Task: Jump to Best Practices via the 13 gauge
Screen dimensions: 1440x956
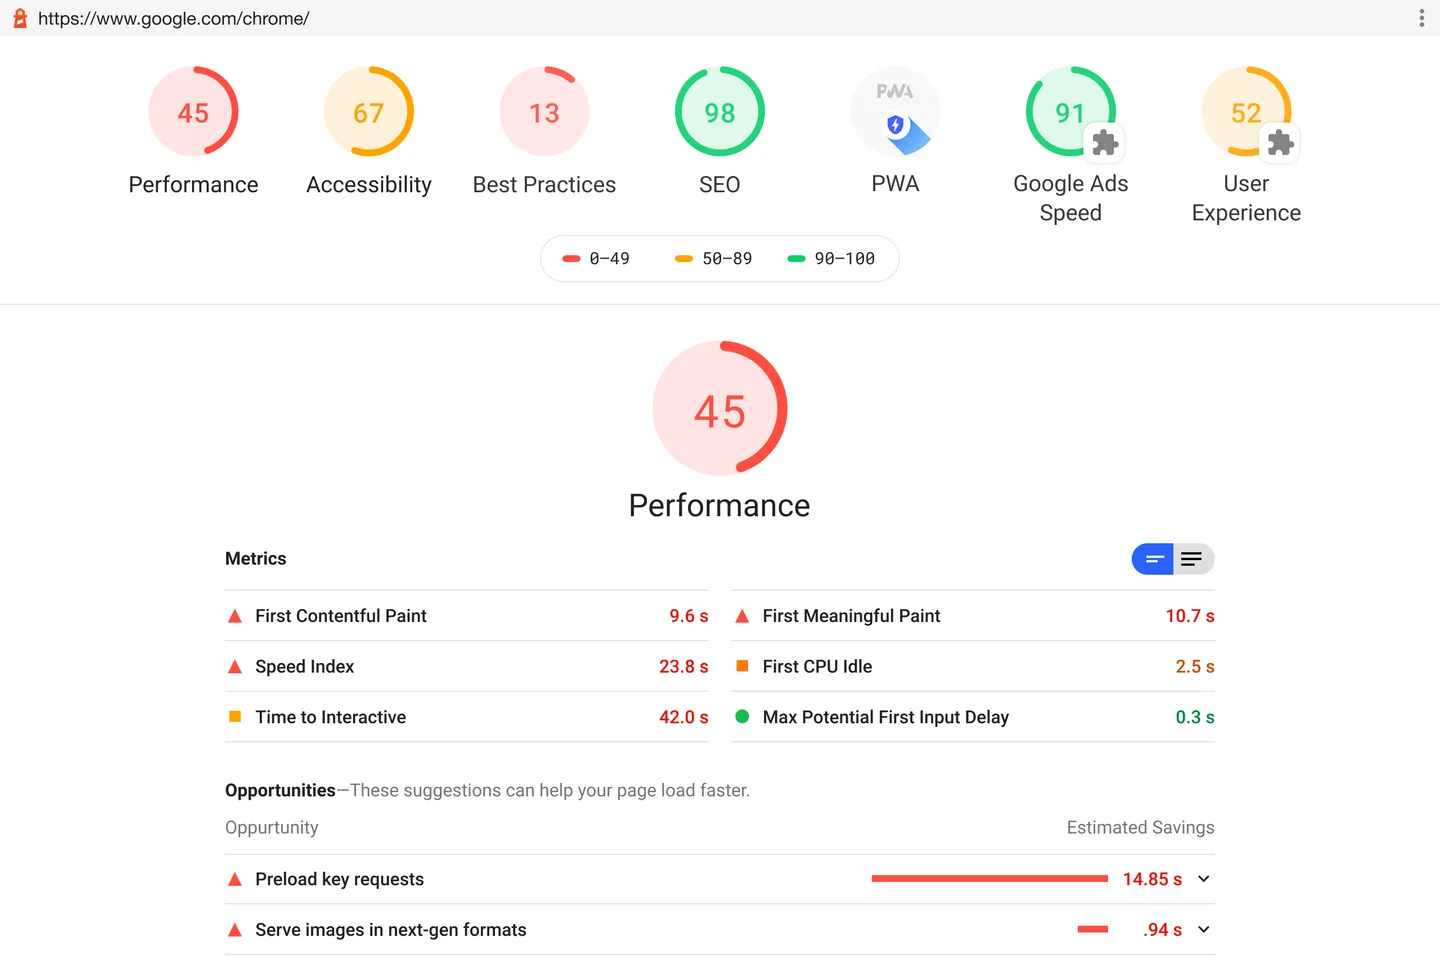Action: 544,111
